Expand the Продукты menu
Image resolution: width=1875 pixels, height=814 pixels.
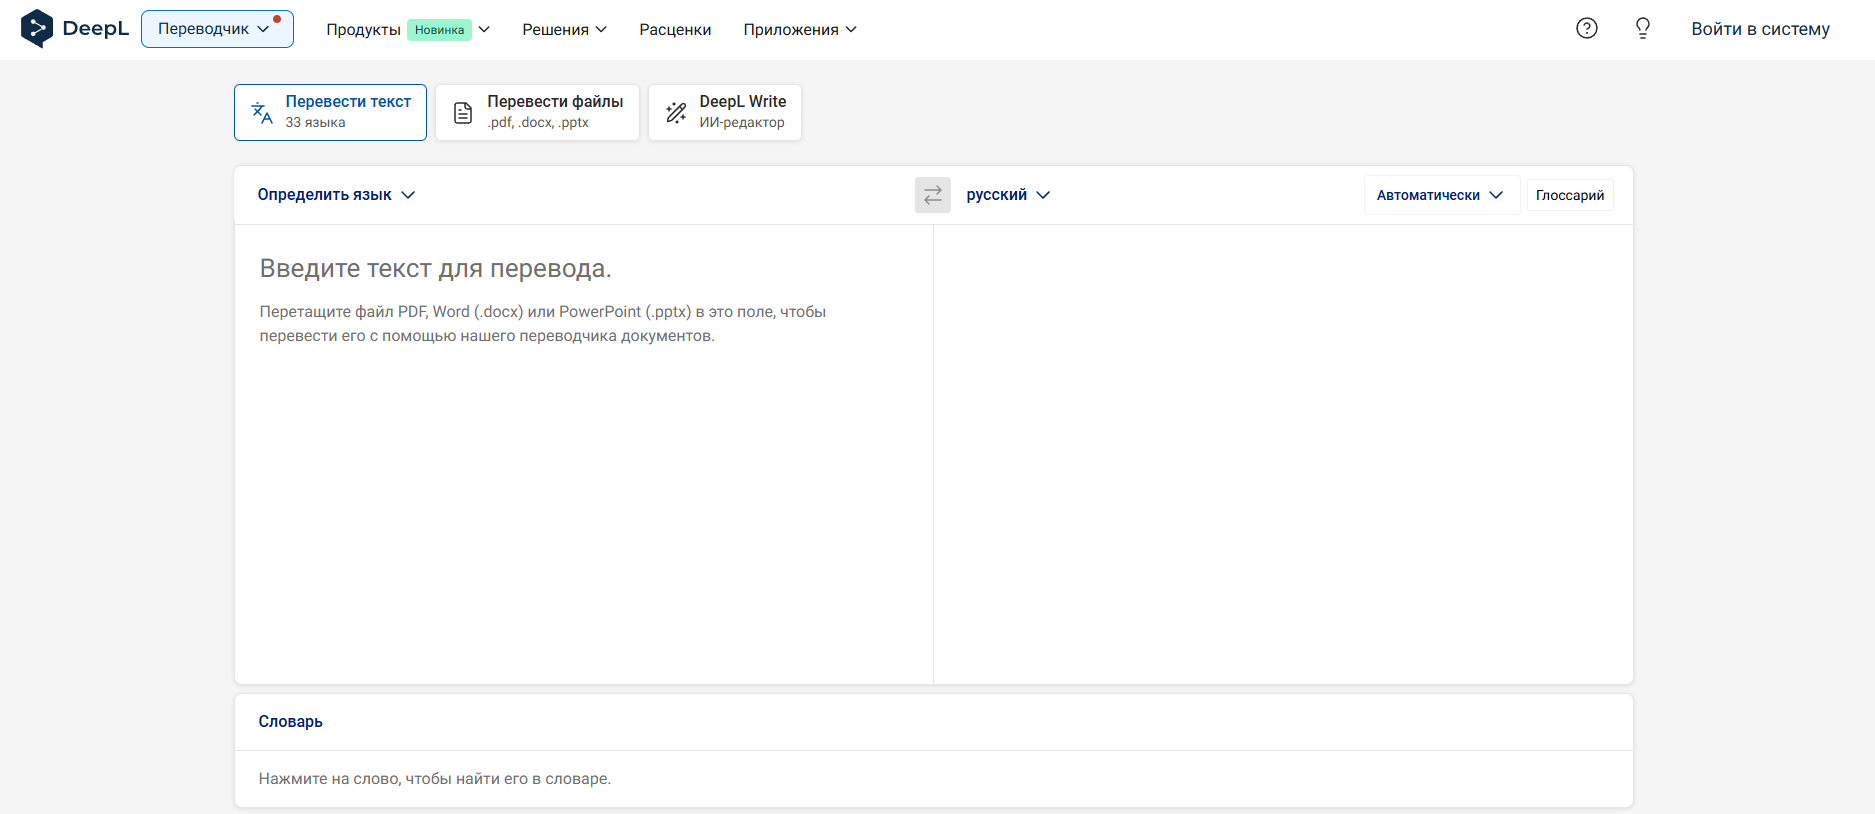tap(408, 30)
